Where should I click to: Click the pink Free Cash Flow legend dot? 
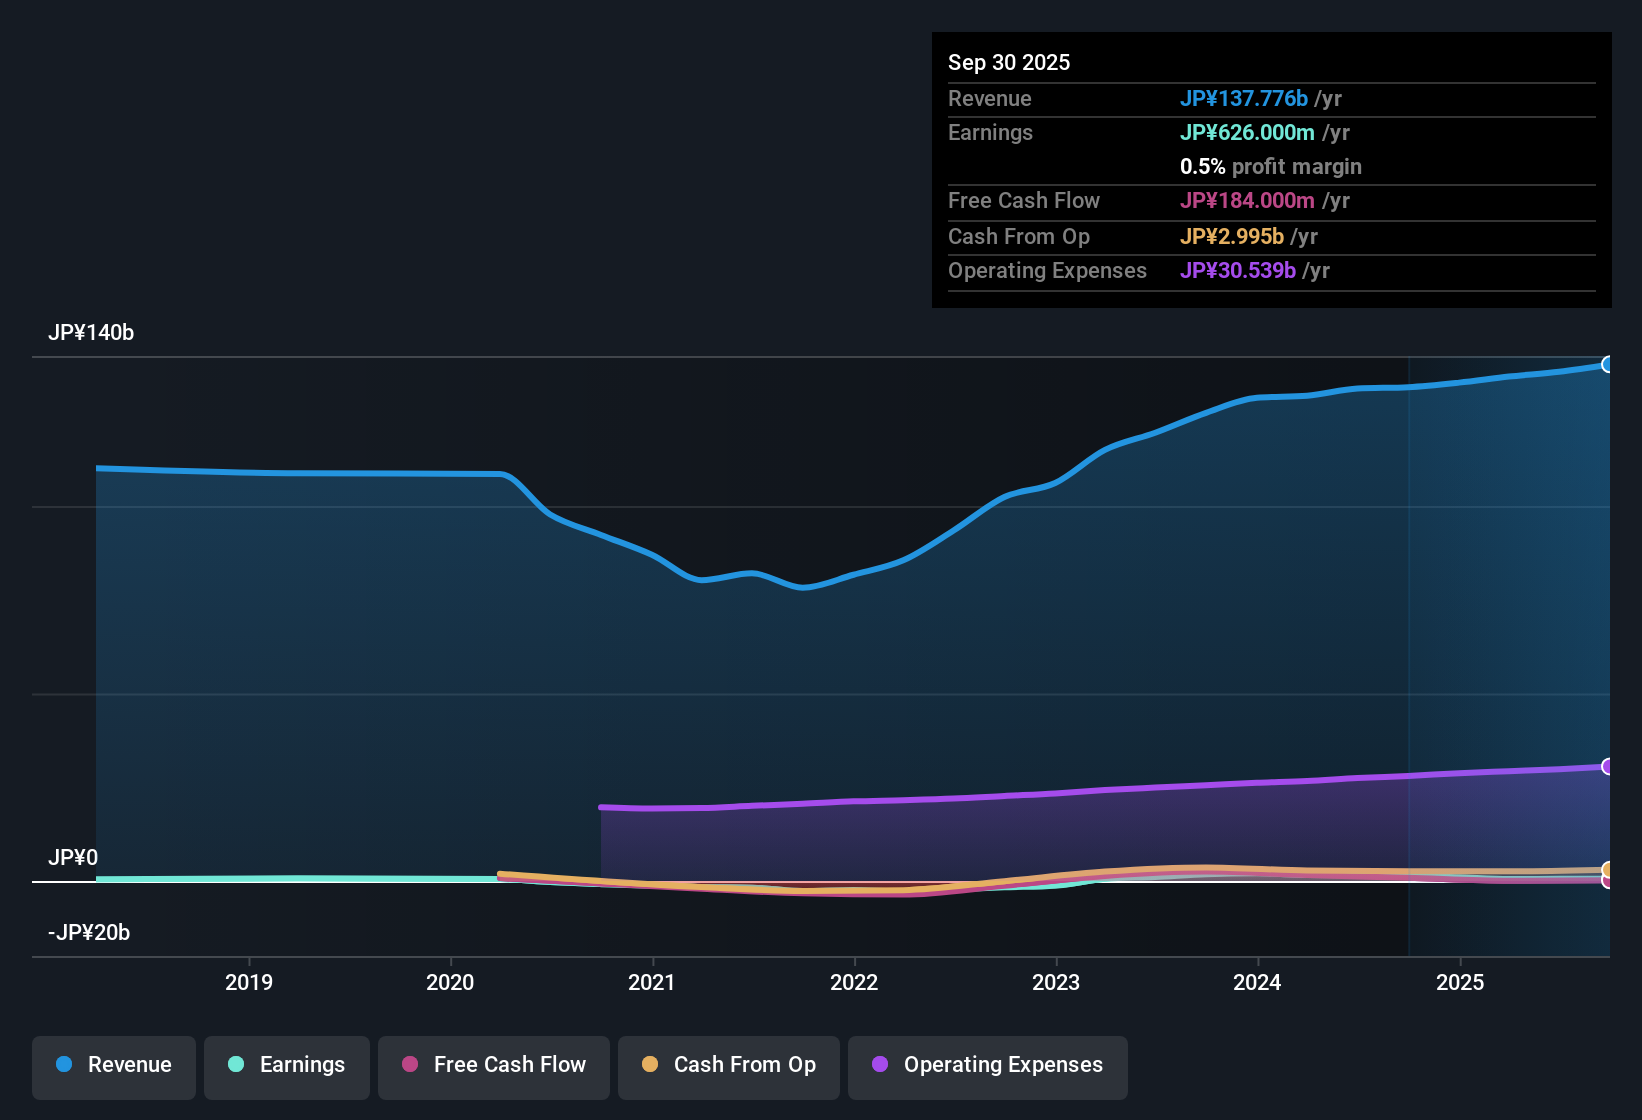[410, 1065]
